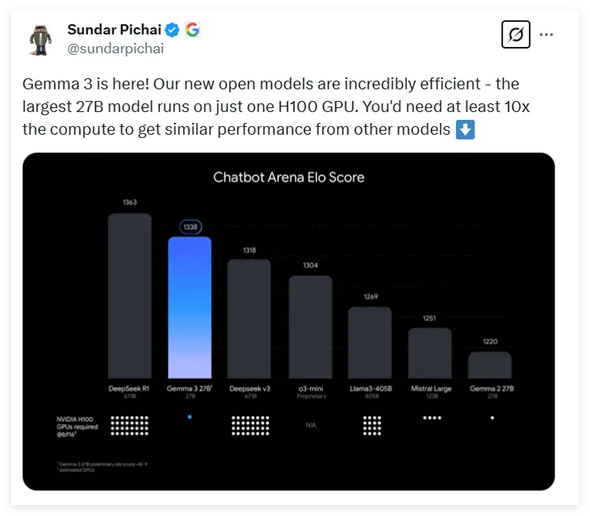Click the DeepSeek R1 GPU dot grid

point(129,426)
